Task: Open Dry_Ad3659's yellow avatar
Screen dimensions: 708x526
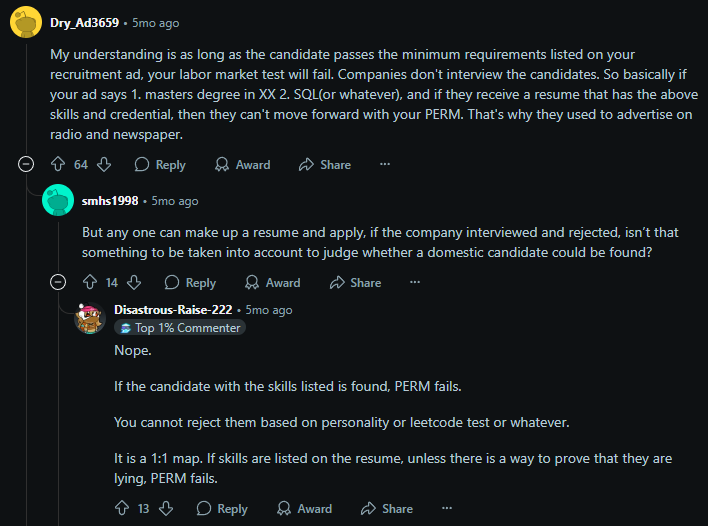Action: 25,22
